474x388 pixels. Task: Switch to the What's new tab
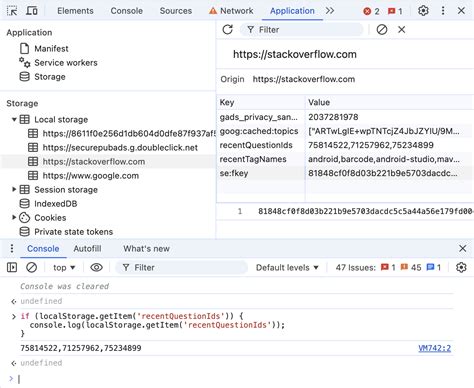pyautogui.click(x=146, y=248)
